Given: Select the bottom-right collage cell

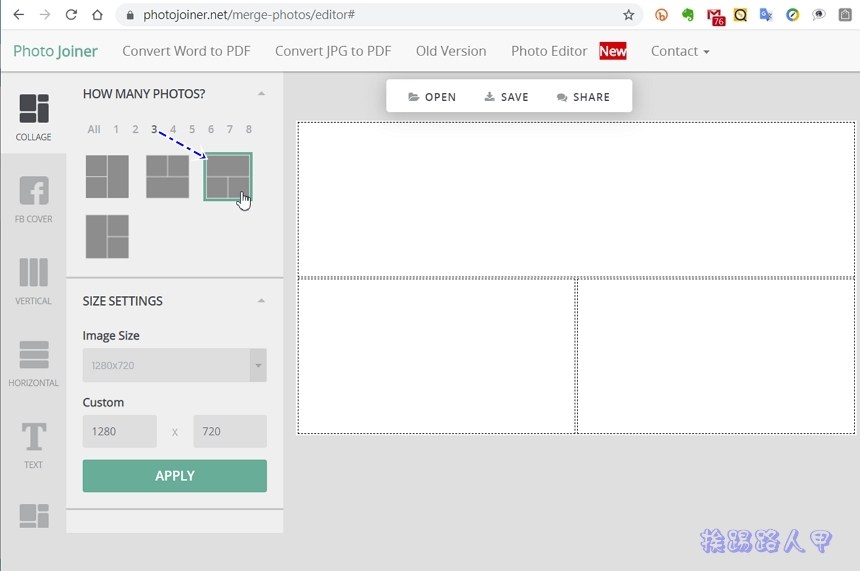Looking at the screenshot, I should pyautogui.click(x=716, y=357).
